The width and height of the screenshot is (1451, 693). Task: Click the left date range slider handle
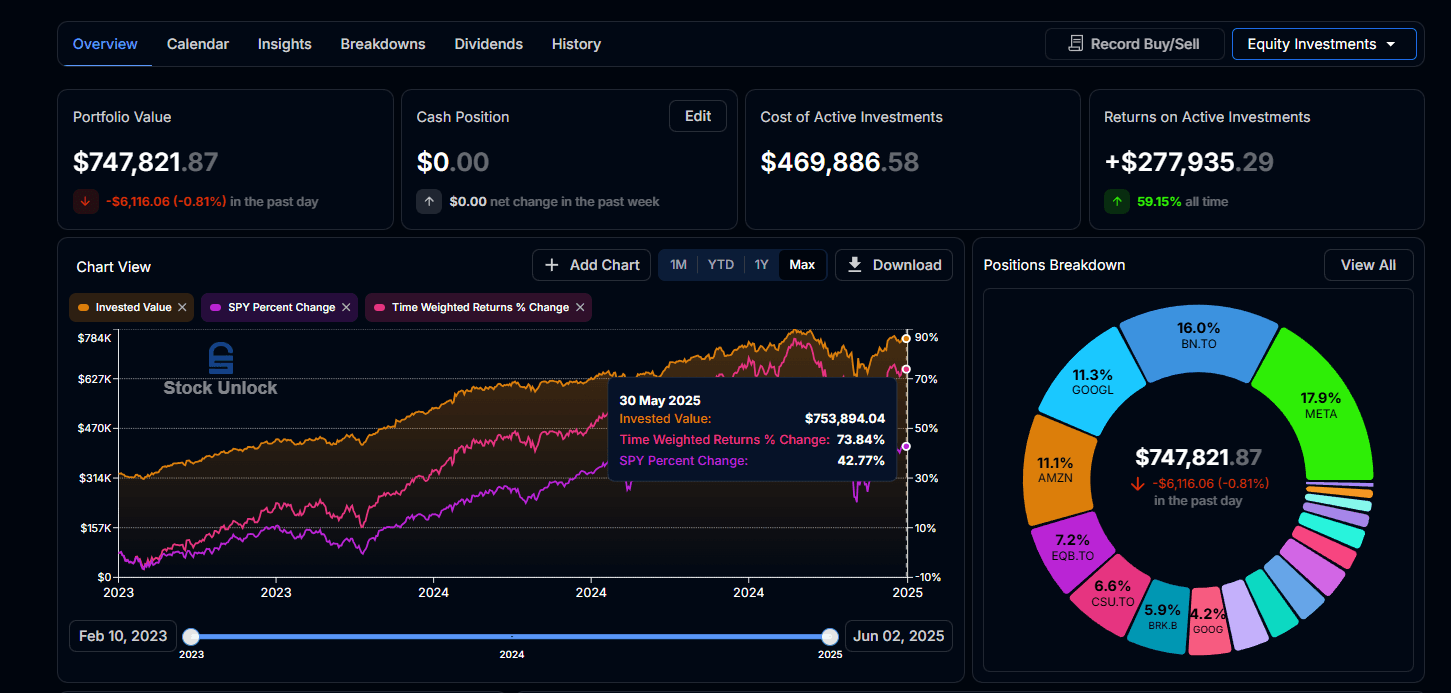pos(191,636)
